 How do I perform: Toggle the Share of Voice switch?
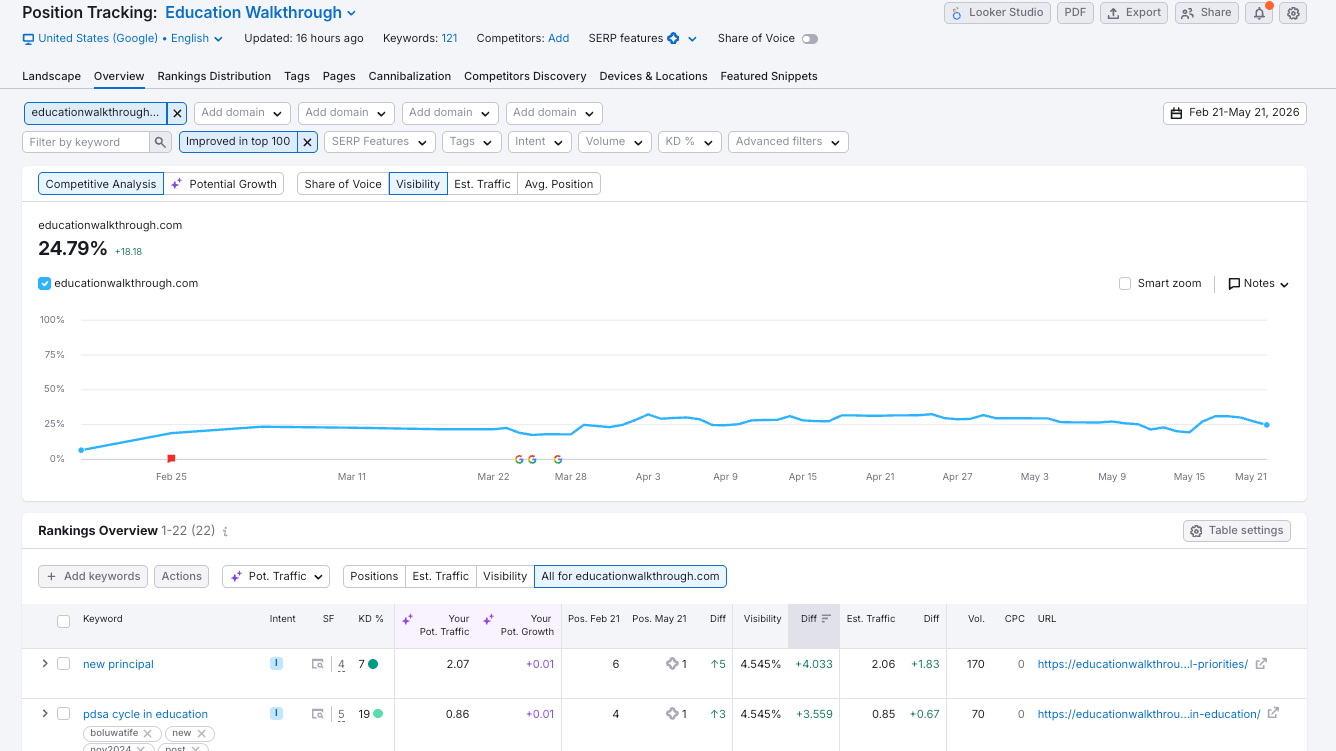pos(809,39)
